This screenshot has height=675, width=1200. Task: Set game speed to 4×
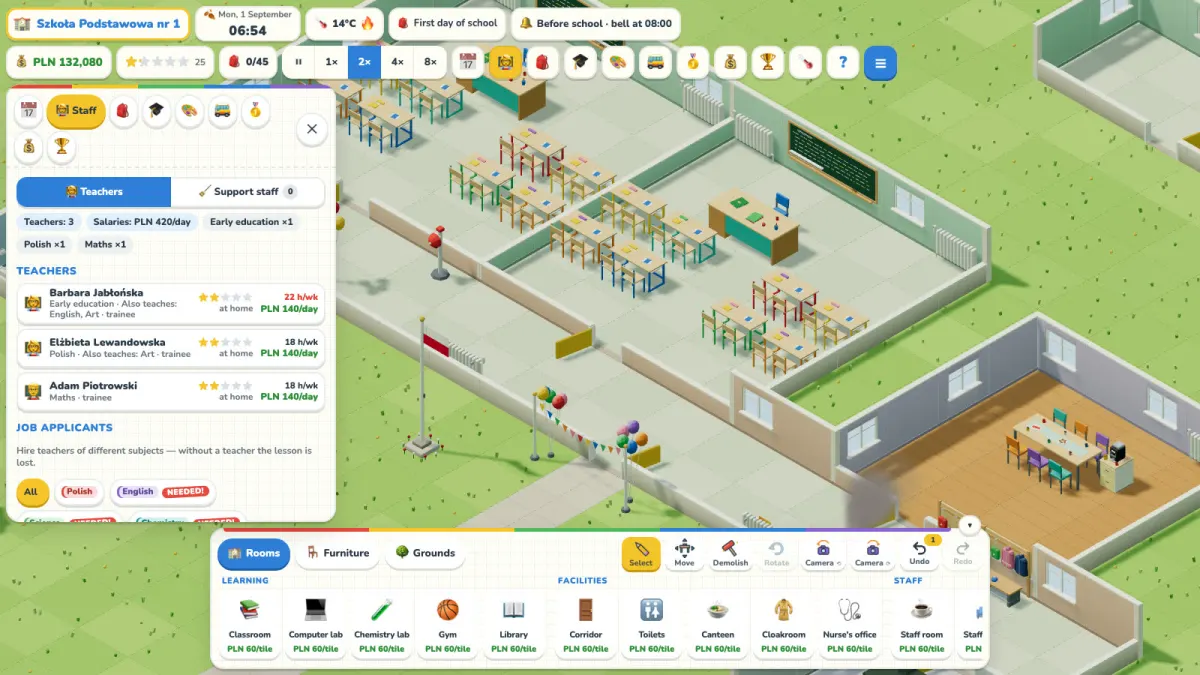point(397,62)
